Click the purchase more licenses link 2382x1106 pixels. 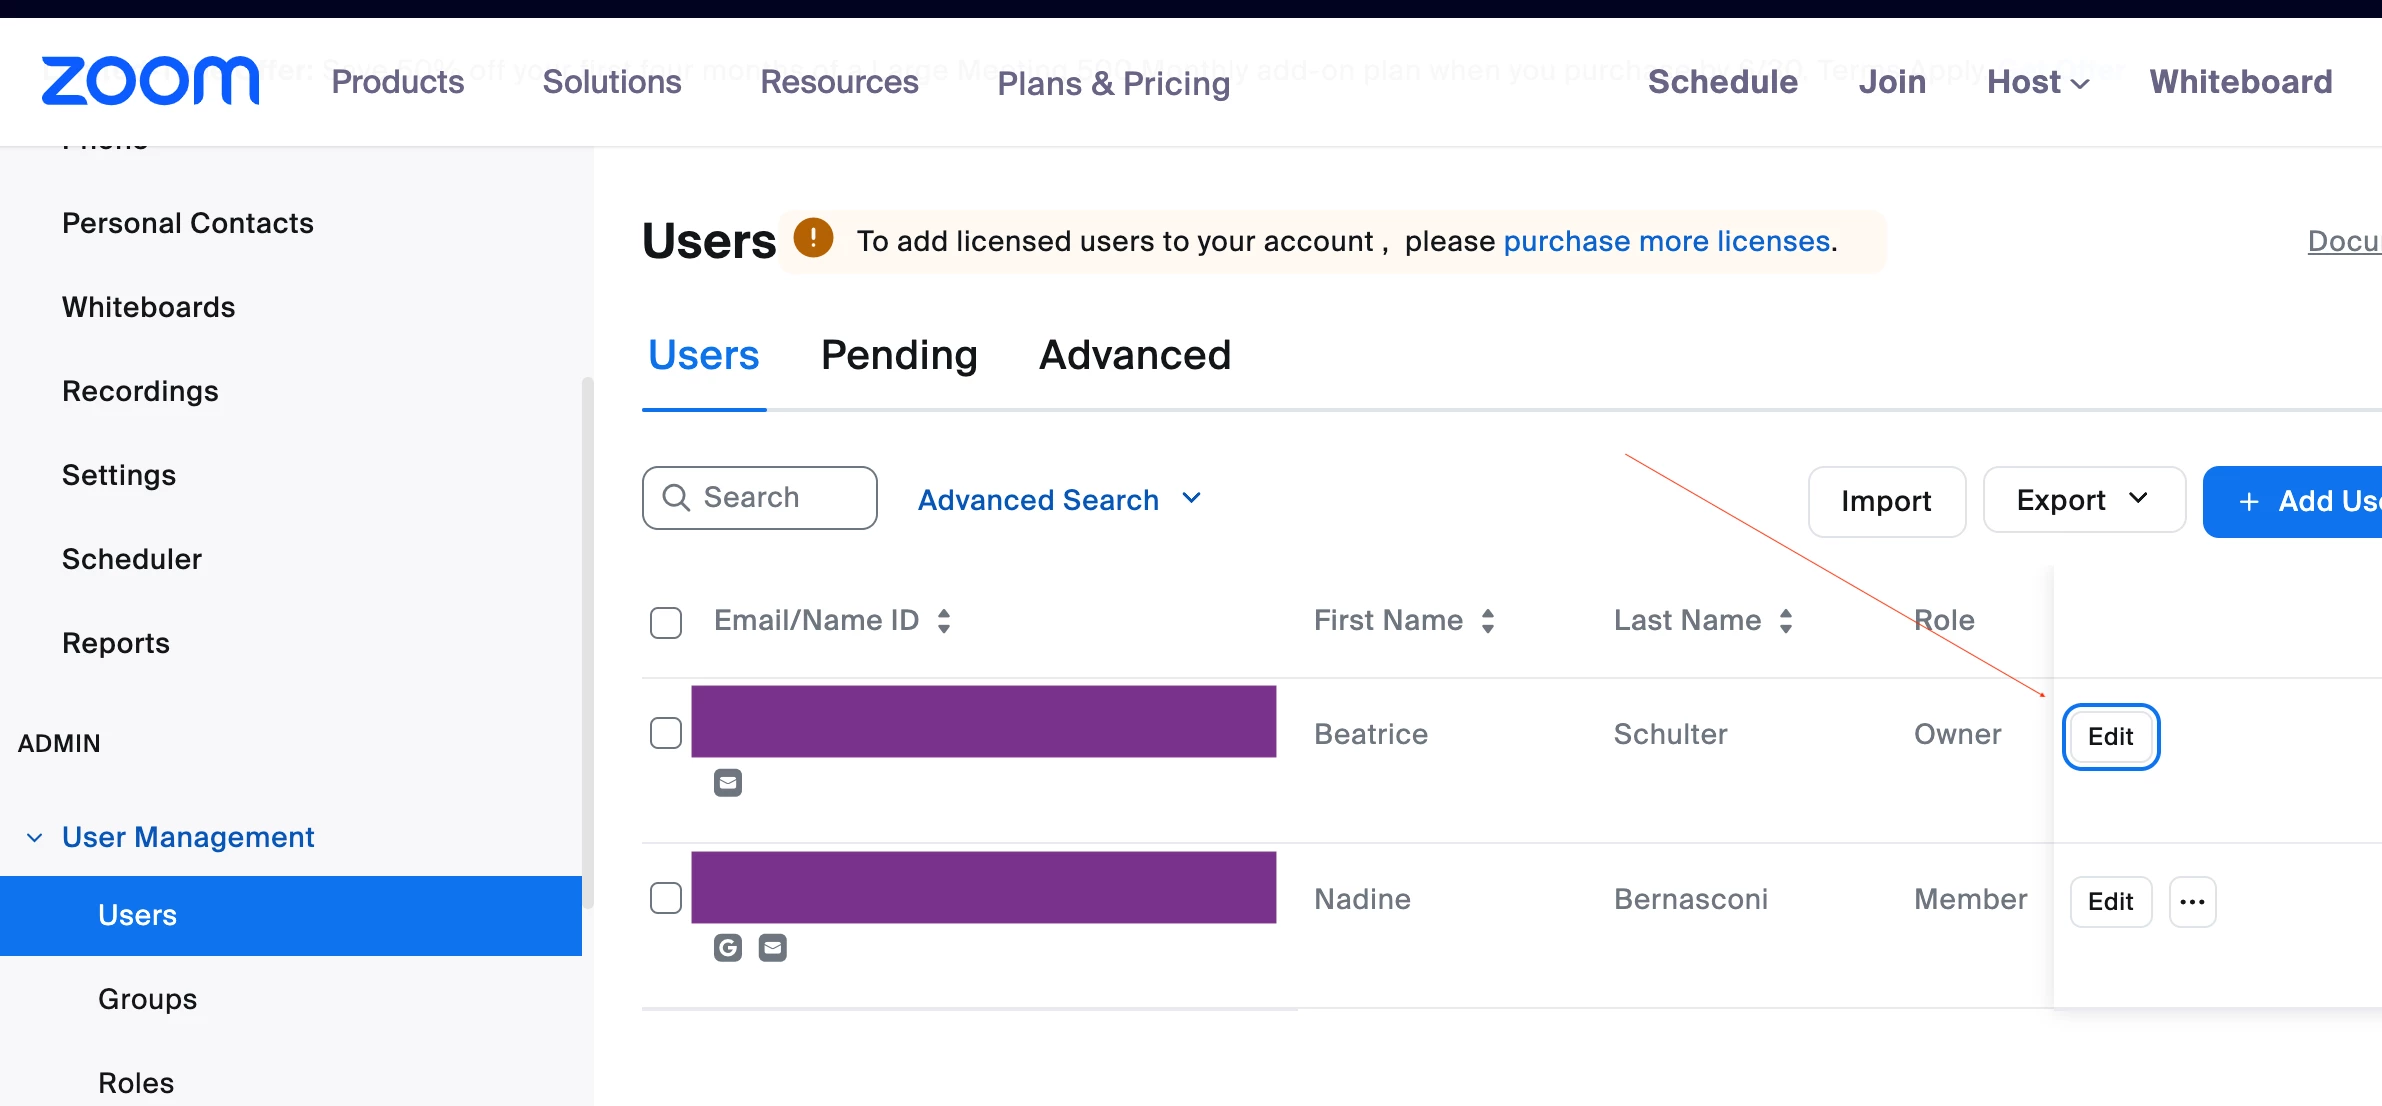1667,241
